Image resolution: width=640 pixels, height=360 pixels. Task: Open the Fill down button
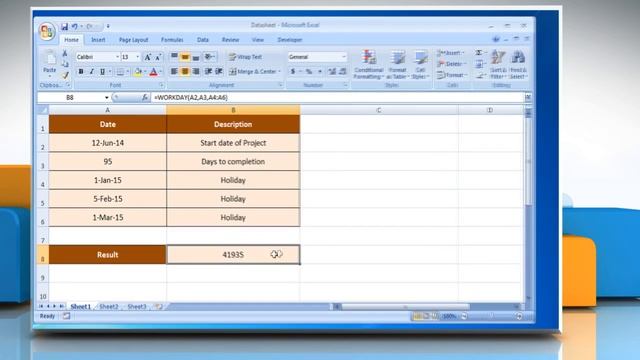point(479,64)
